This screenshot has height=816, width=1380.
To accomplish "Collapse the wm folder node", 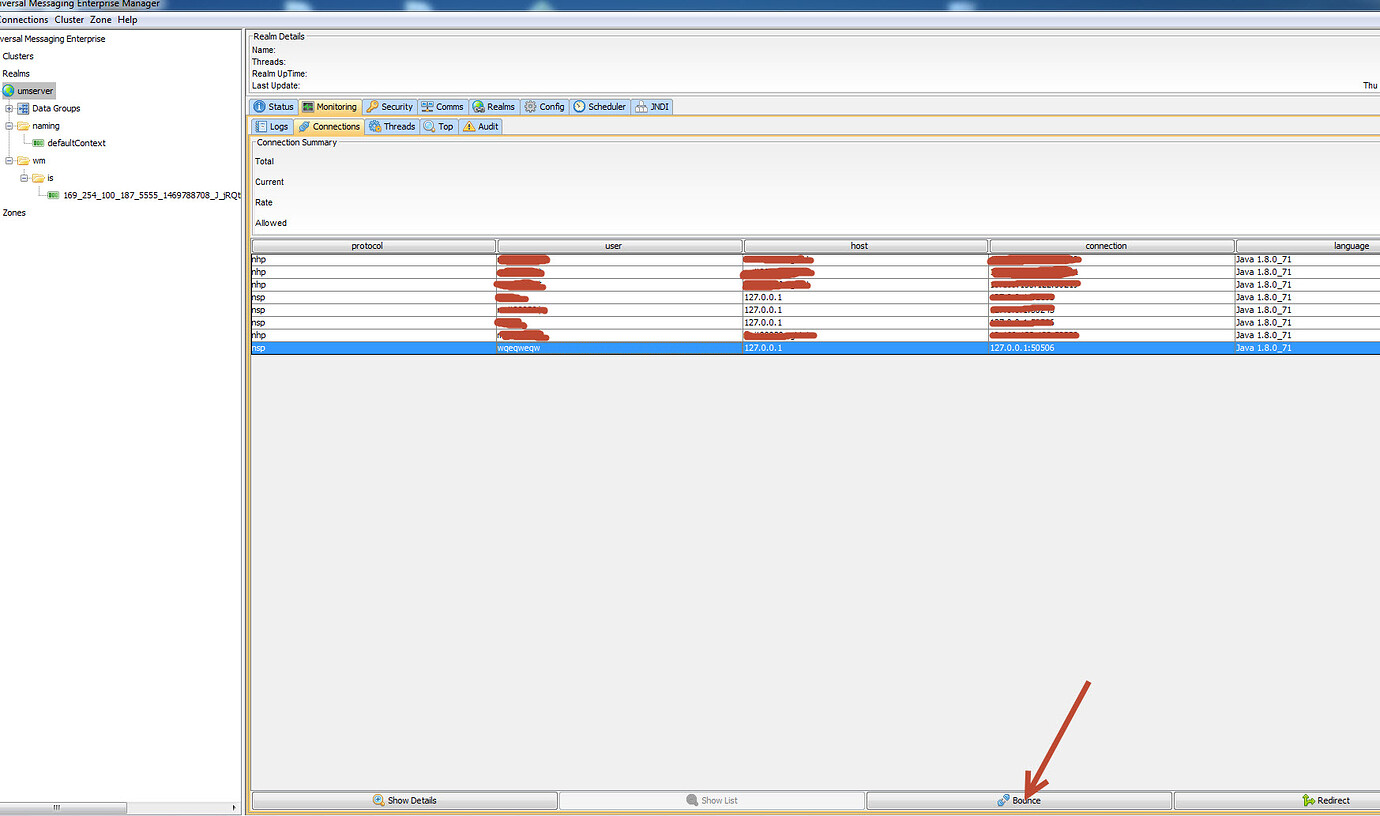I will click(9, 160).
